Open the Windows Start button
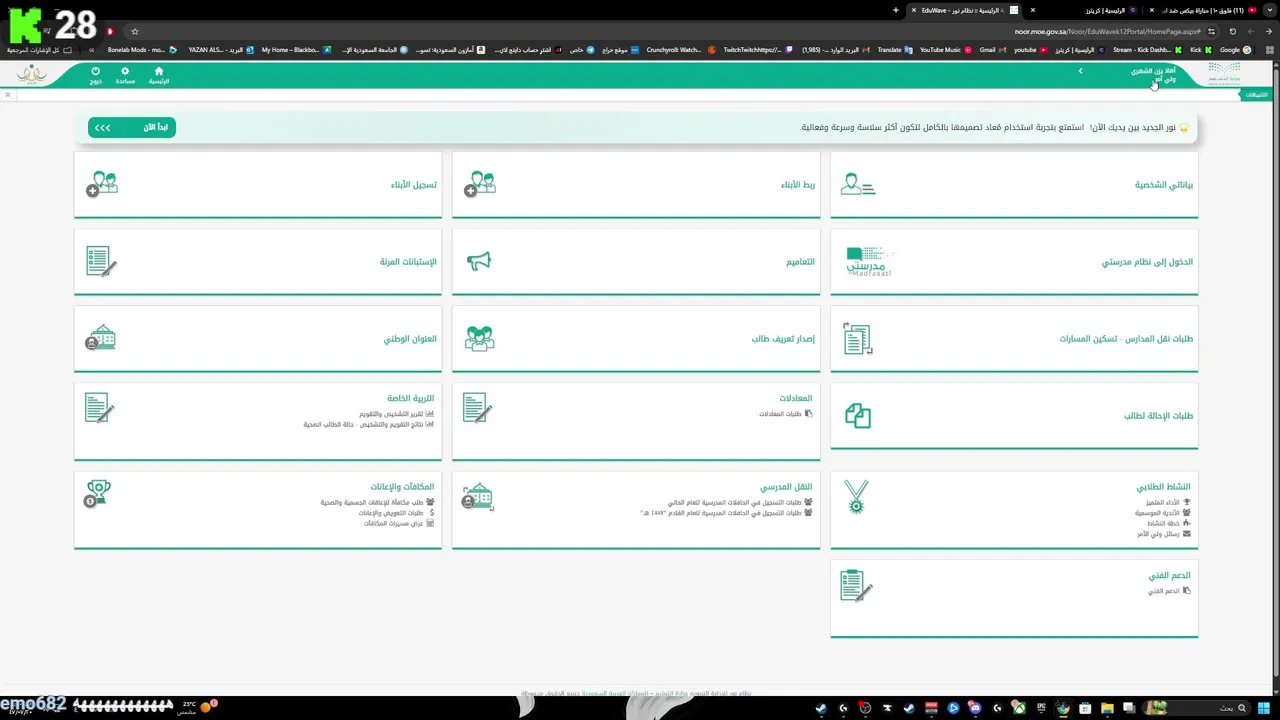The width and height of the screenshot is (1280, 720). (1265, 708)
